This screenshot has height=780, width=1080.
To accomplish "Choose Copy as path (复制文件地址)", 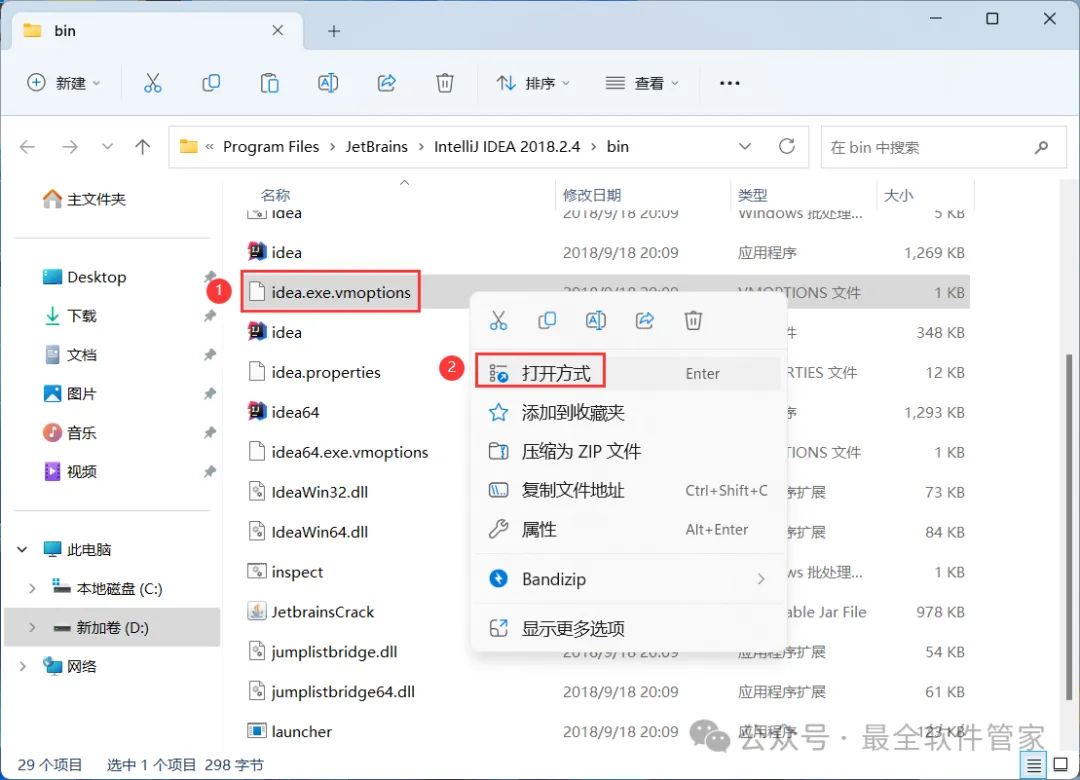I will pos(628,490).
